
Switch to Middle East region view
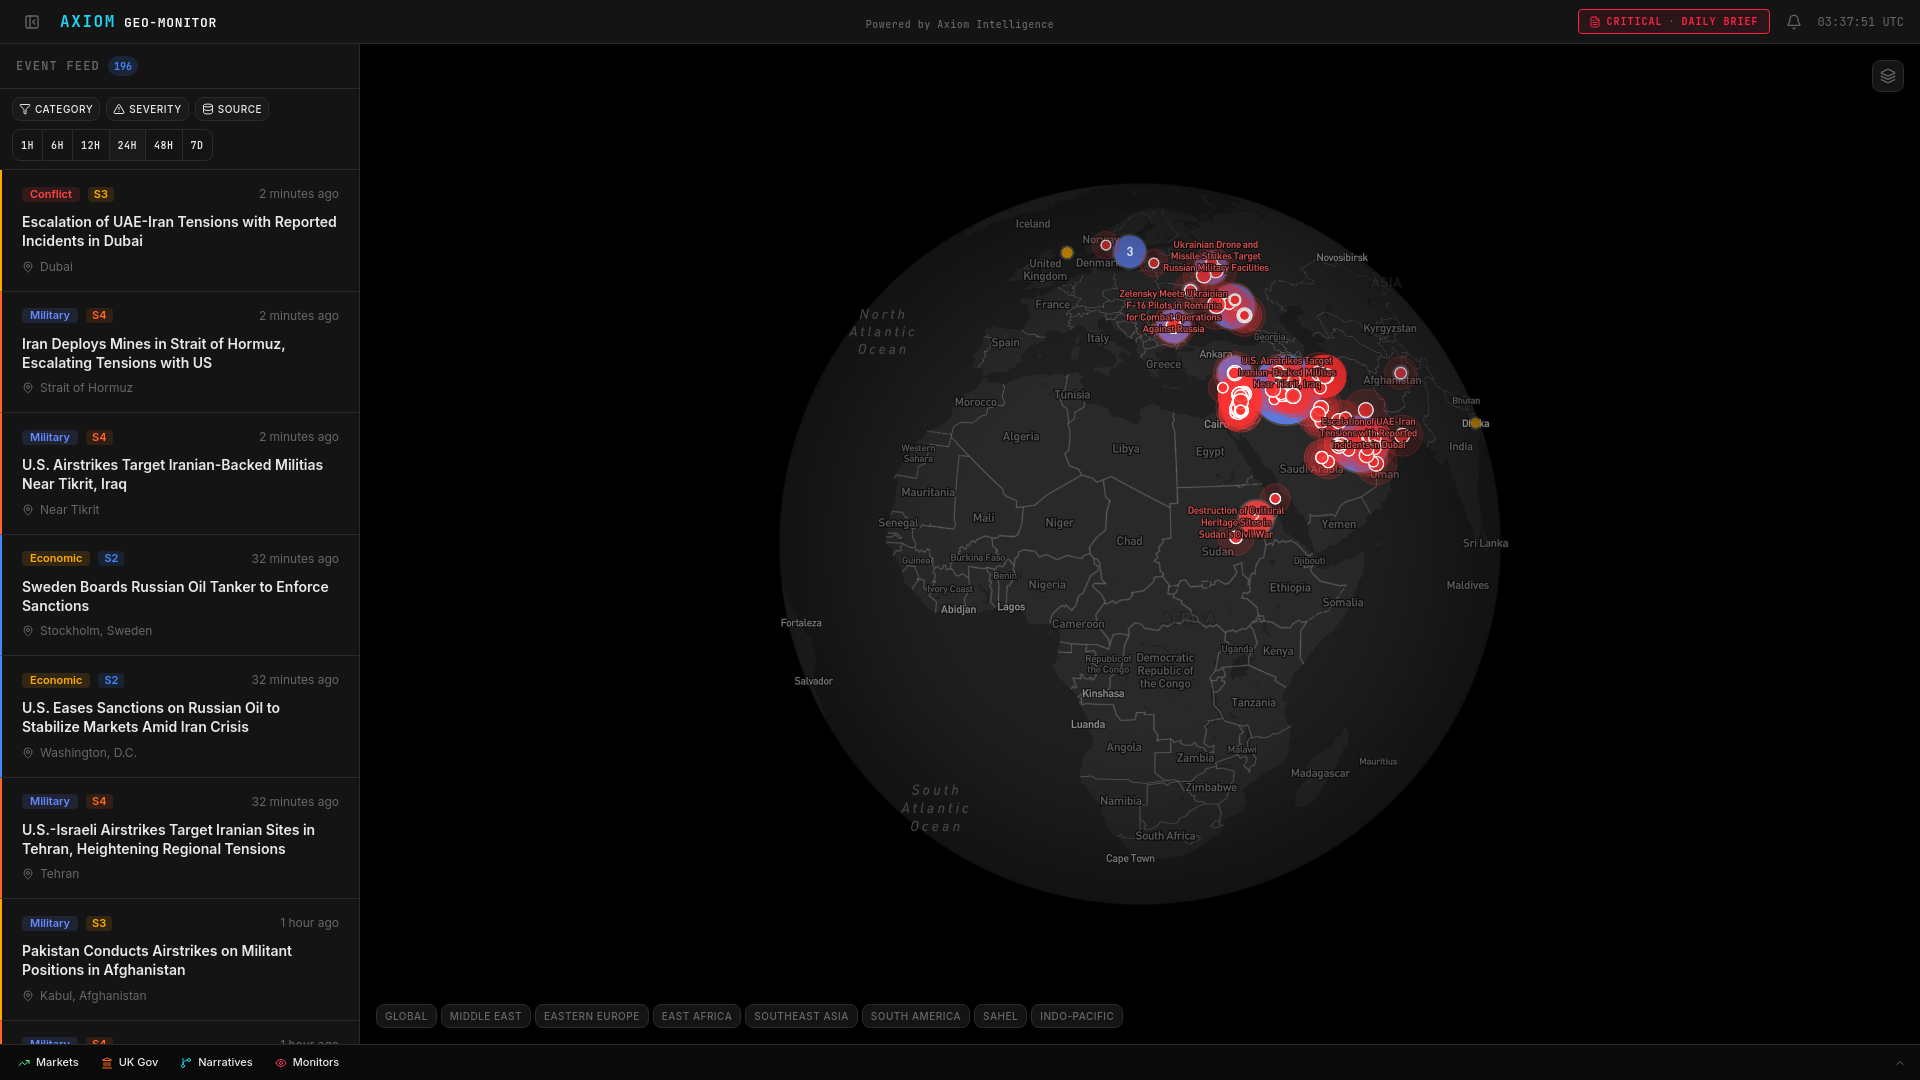[485, 1016]
